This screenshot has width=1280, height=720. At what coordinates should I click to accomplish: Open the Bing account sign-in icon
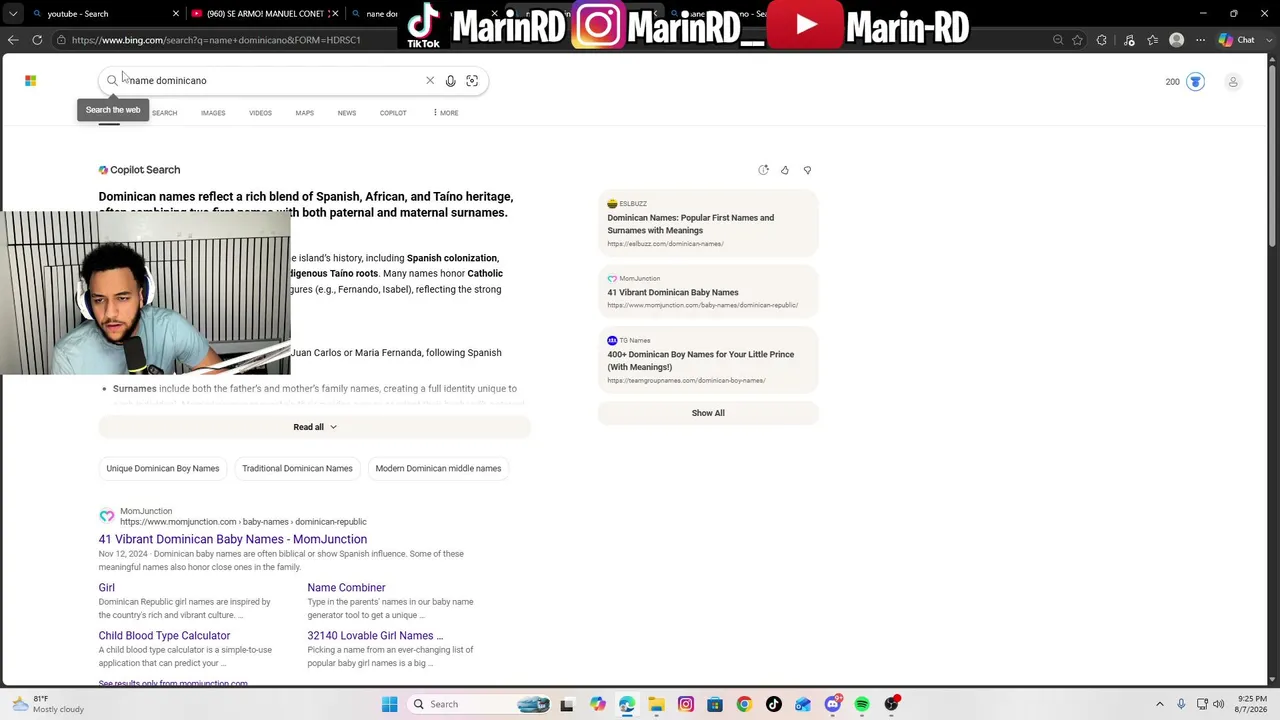1233,82
